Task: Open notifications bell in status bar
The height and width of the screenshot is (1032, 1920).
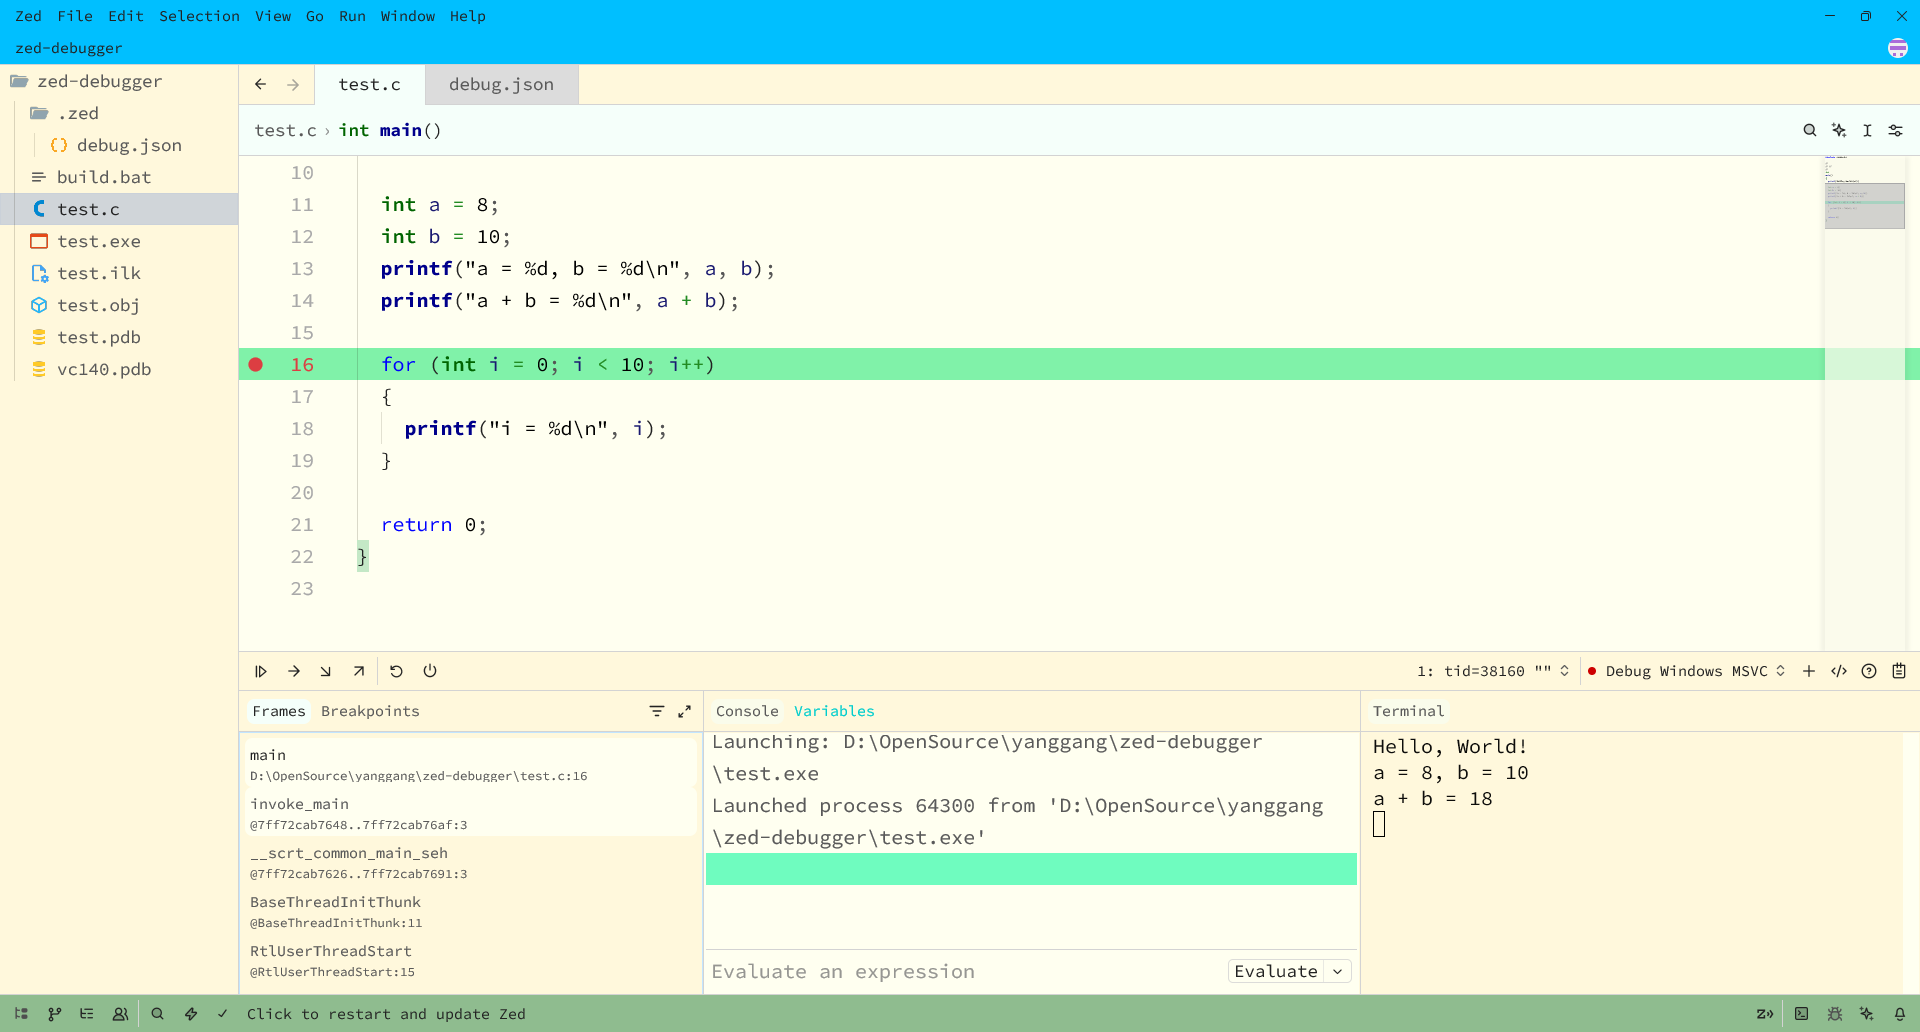Action: (1899, 1014)
